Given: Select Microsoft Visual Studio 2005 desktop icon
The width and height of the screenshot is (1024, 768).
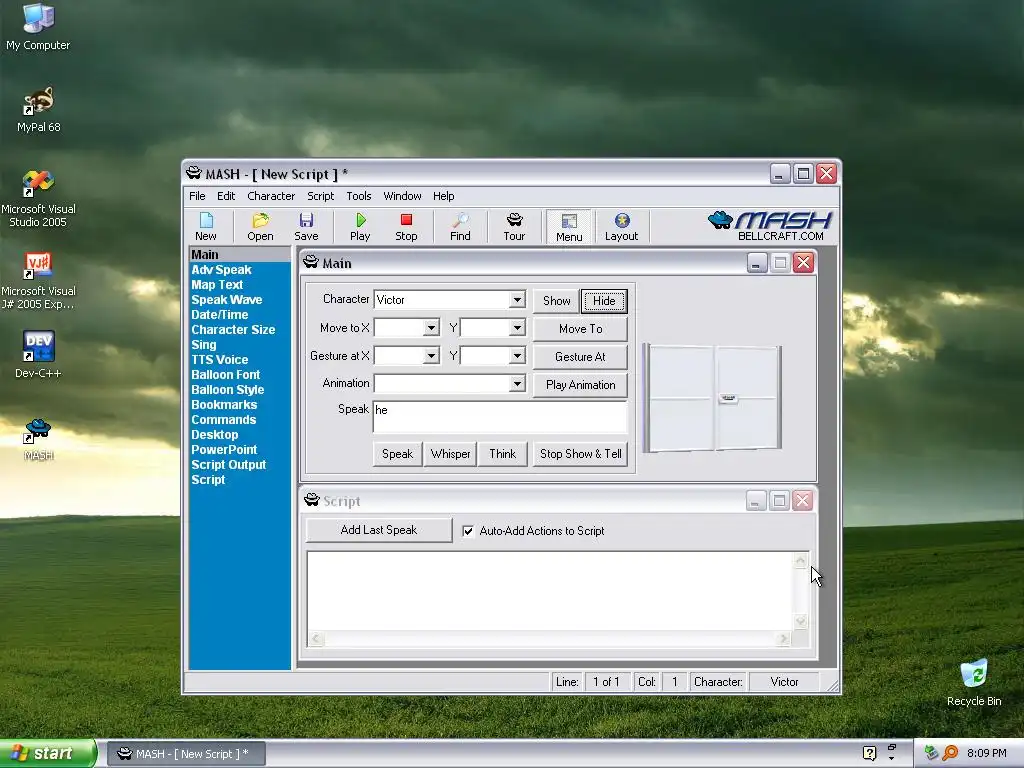Looking at the screenshot, I should click(x=38, y=199).
